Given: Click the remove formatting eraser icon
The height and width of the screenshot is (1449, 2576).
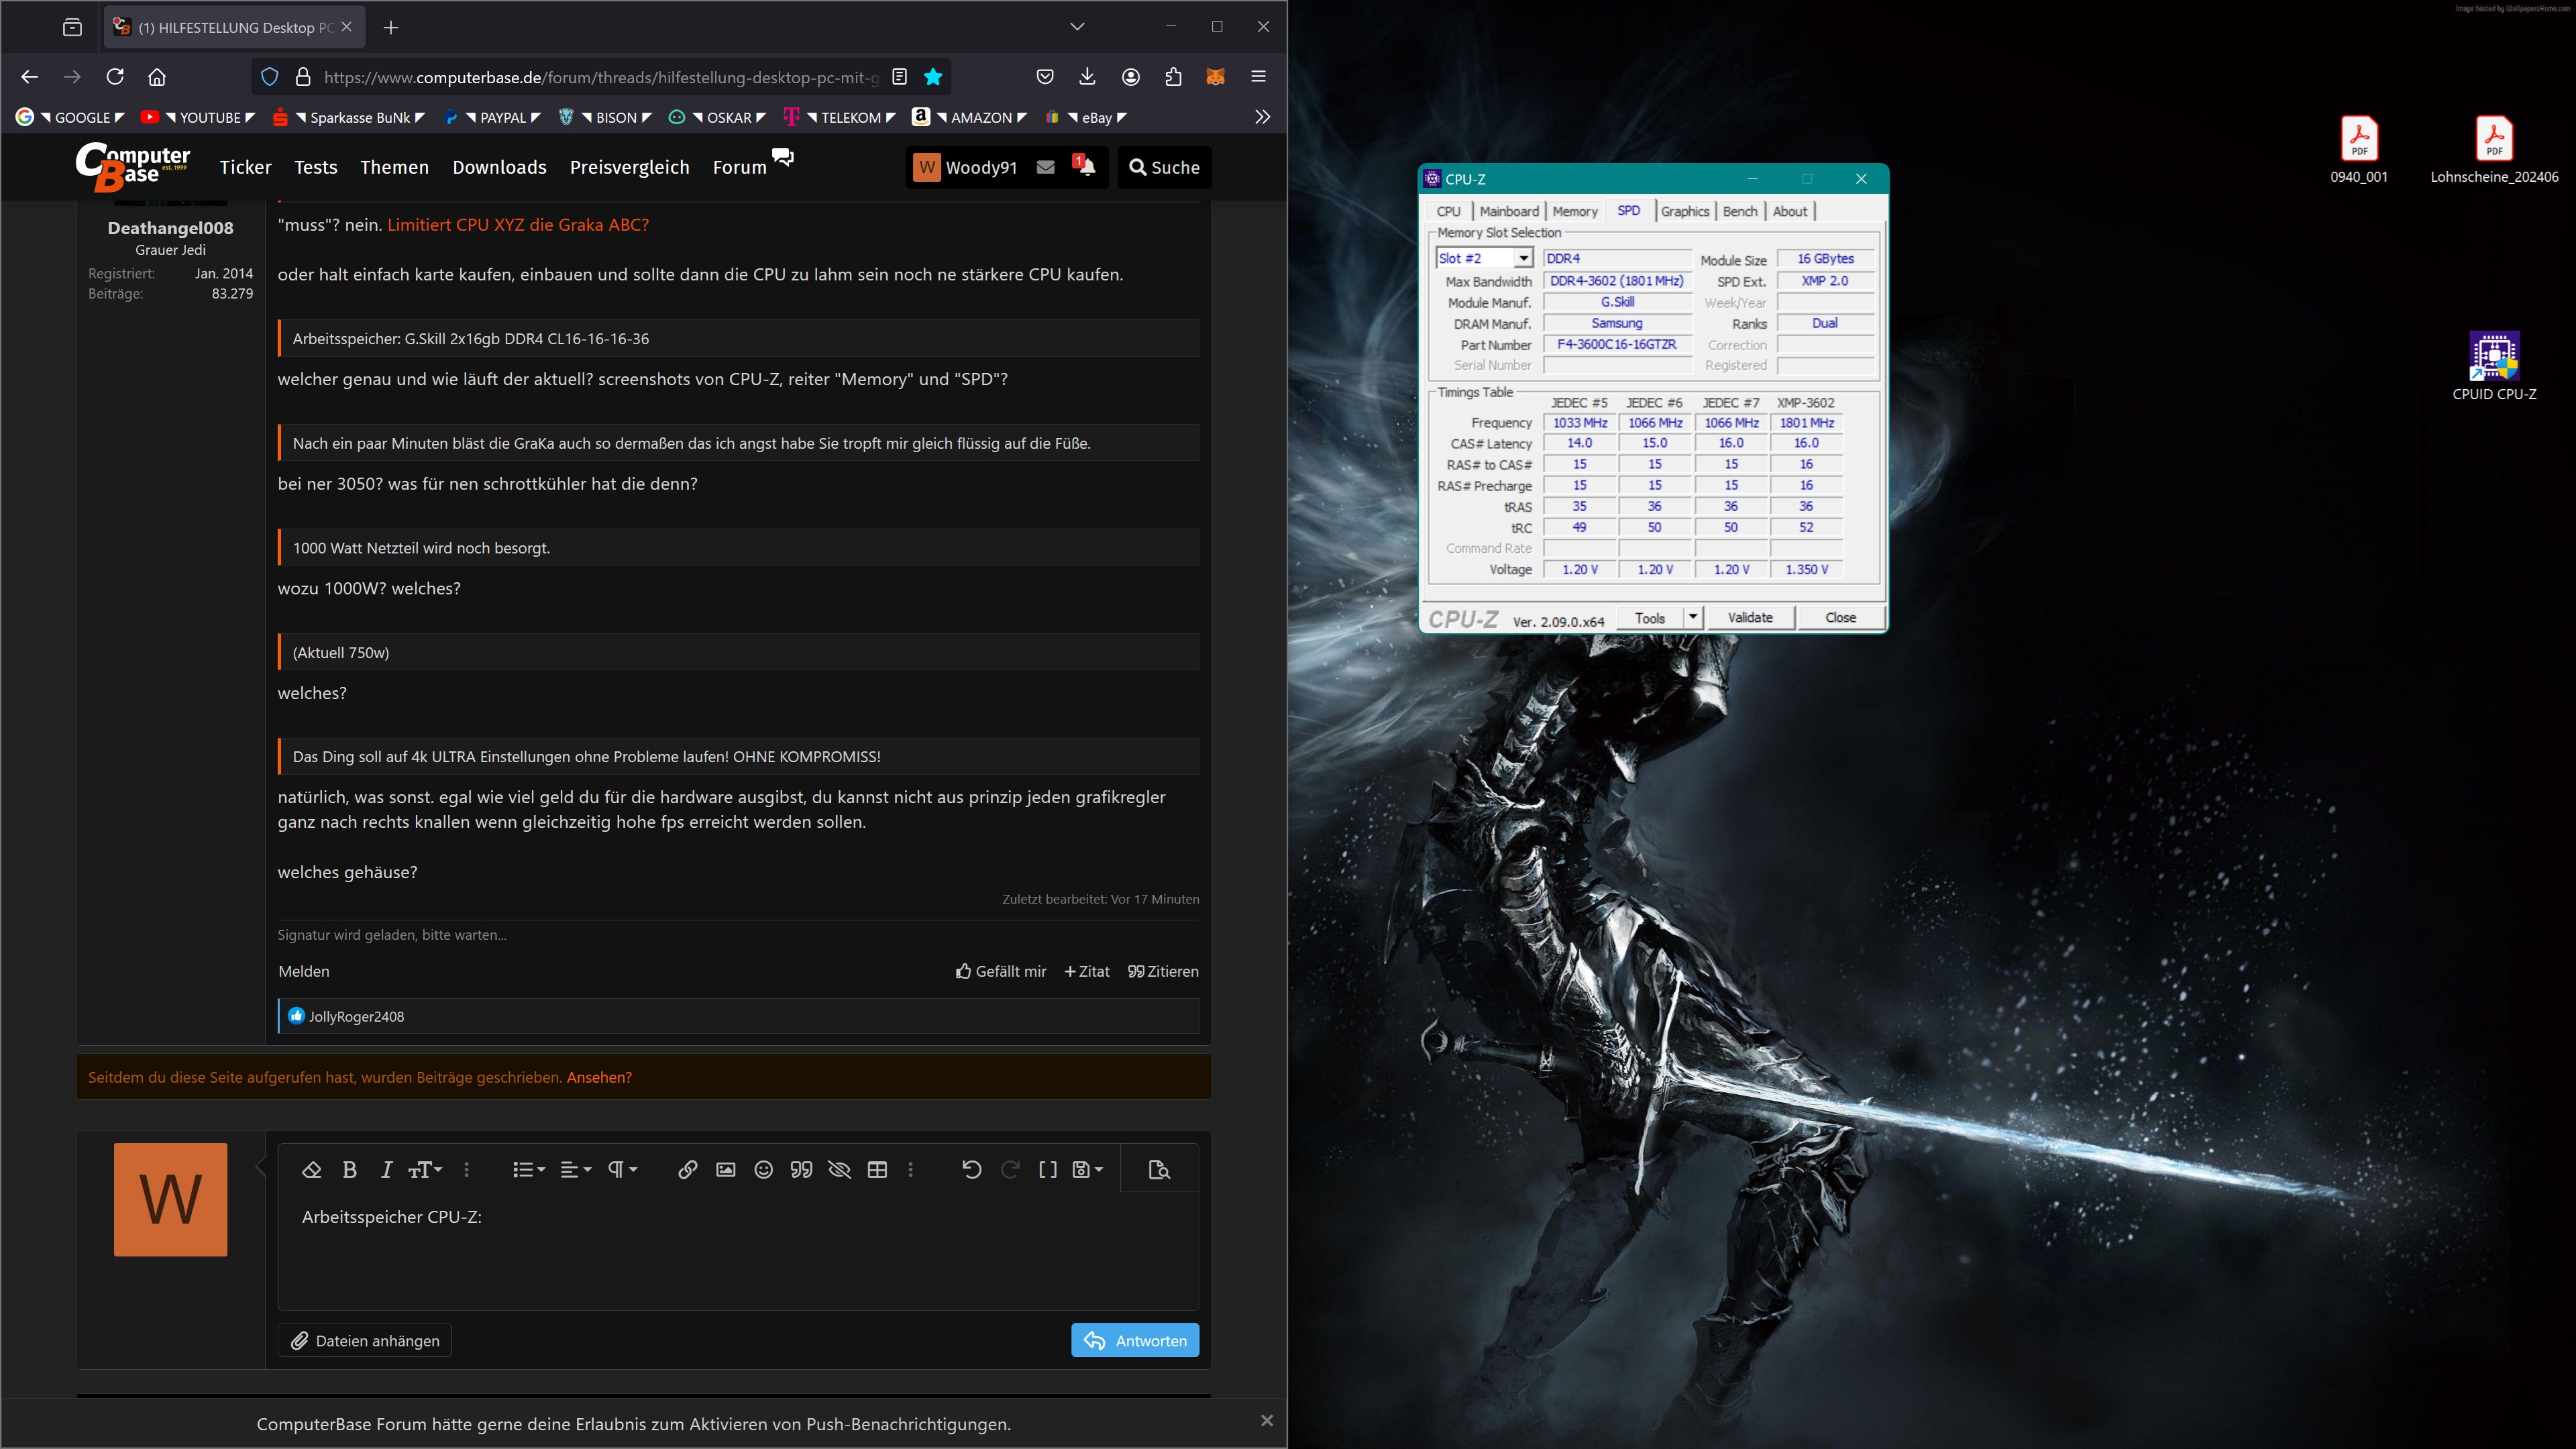Looking at the screenshot, I should click(x=311, y=1169).
